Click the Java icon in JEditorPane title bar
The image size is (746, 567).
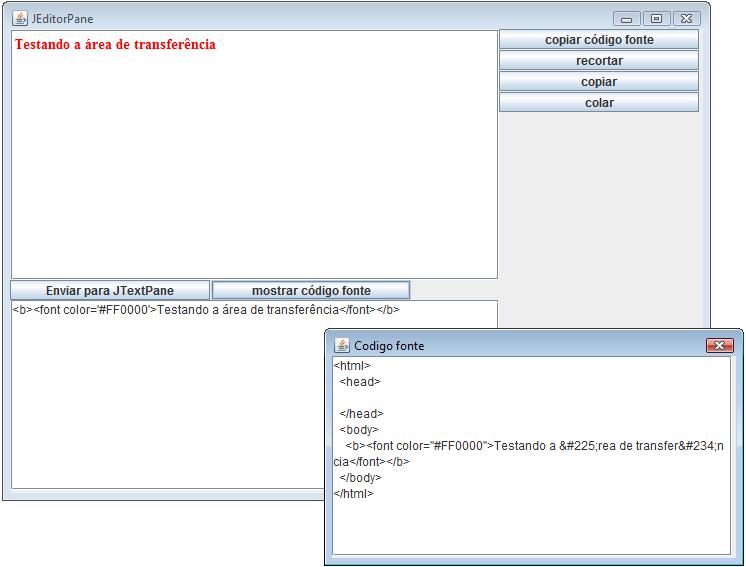tap(19, 18)
